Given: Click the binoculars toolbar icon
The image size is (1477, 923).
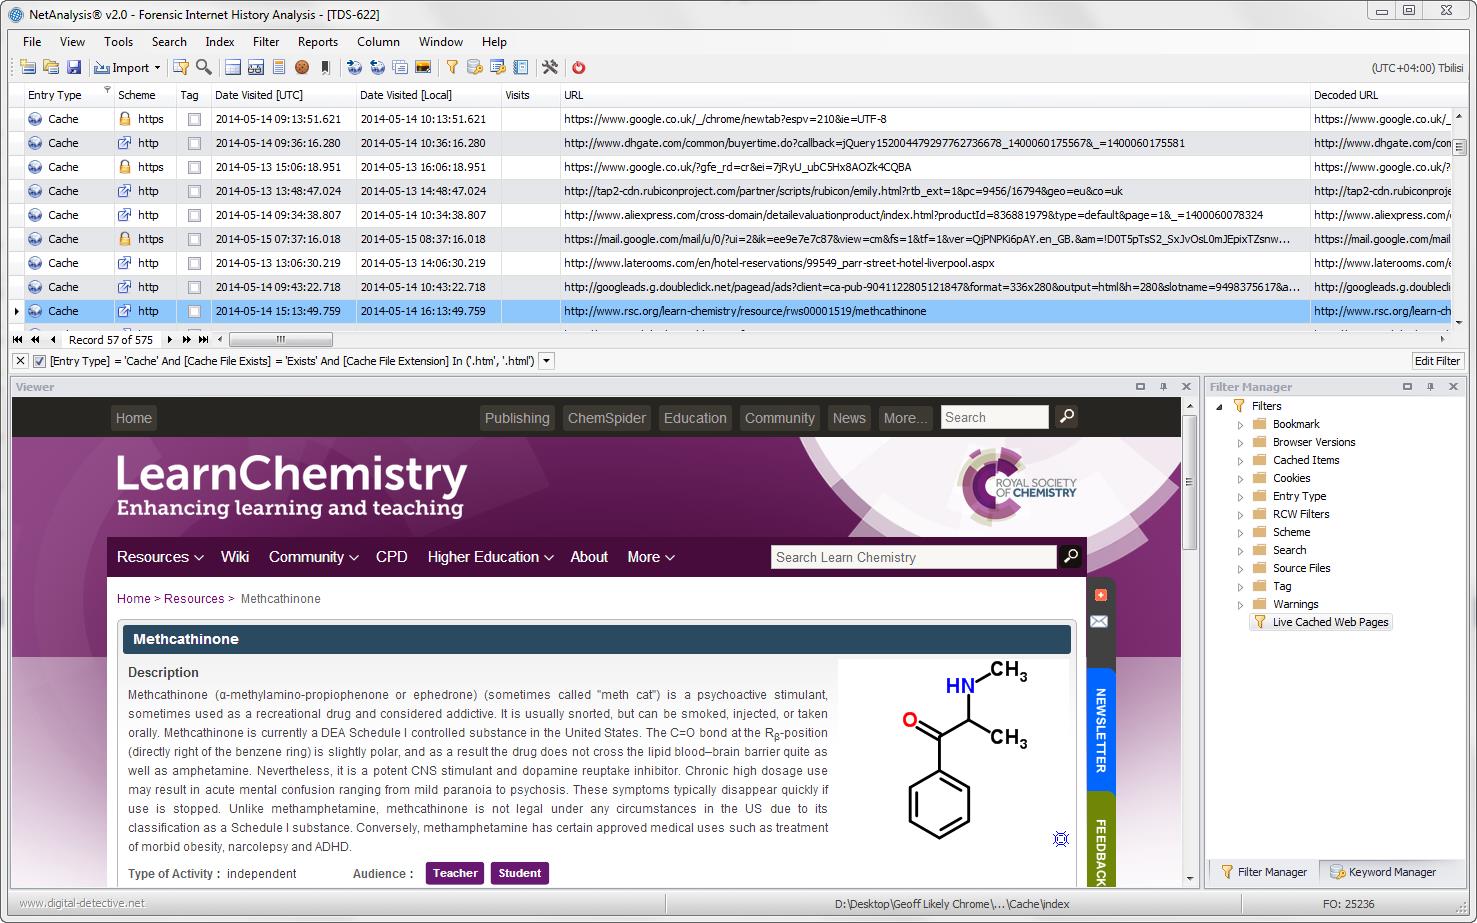Looking at the screenshot, I should (x=256, y=67).
